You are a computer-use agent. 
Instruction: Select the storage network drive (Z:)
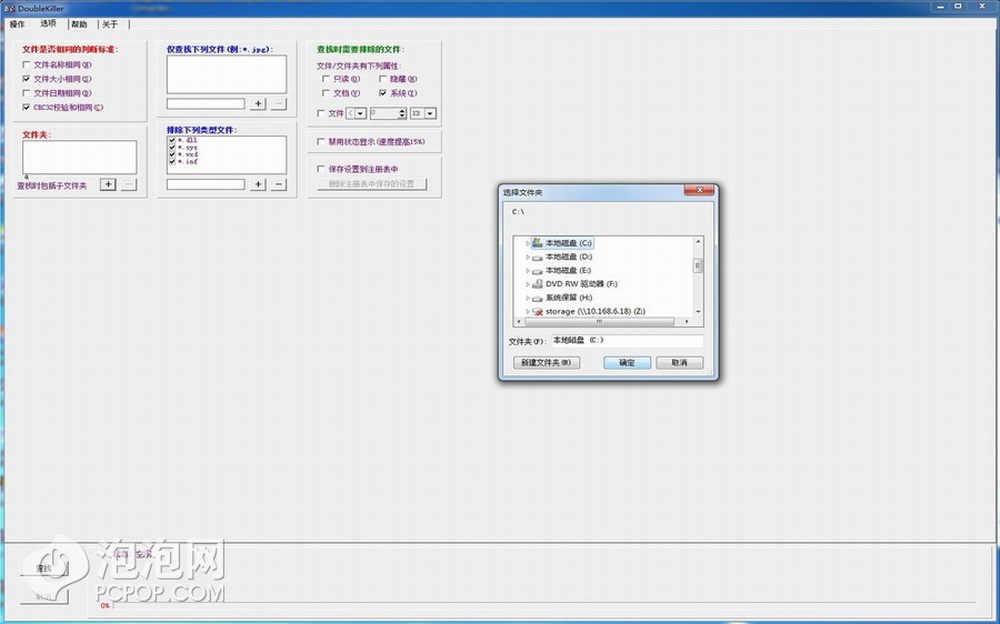(x=596, y=311)
